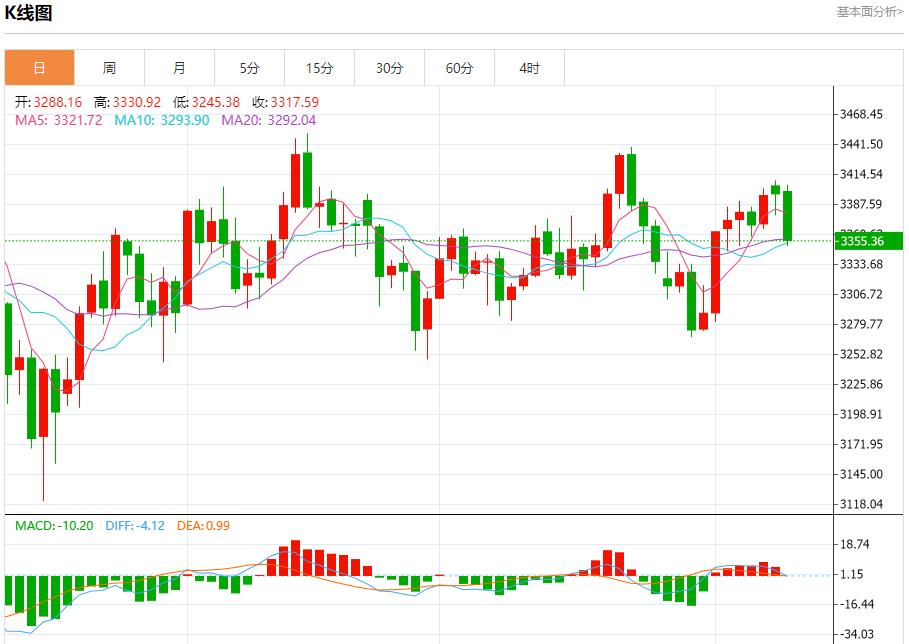Reselect the highlighted 日 daily tab
The width and height of the screenshot is (909, 644).
(39, 68)
